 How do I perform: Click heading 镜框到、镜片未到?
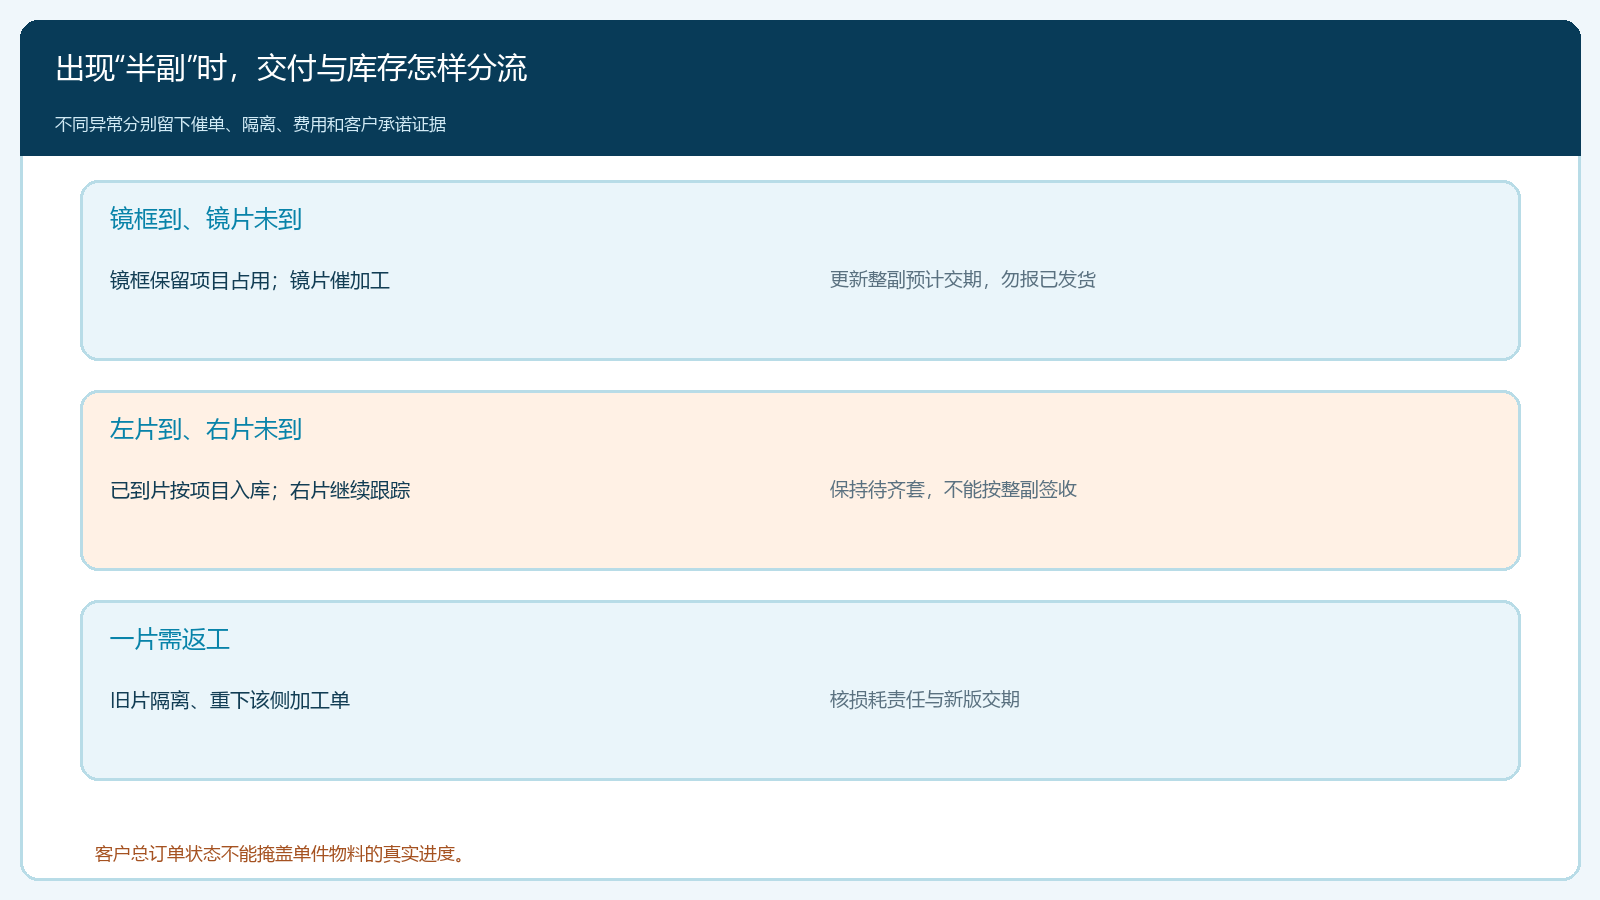pos(206,219)
